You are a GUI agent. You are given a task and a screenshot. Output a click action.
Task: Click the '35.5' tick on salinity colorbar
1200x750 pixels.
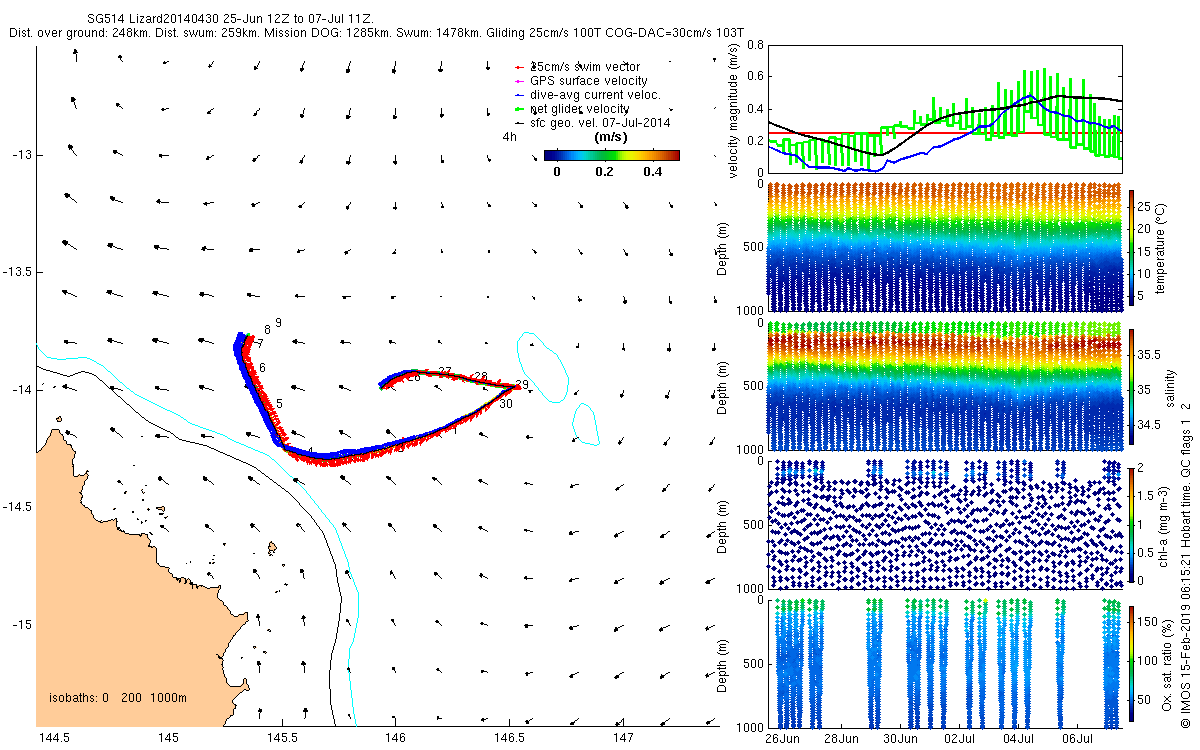(x=1150, y=354)
